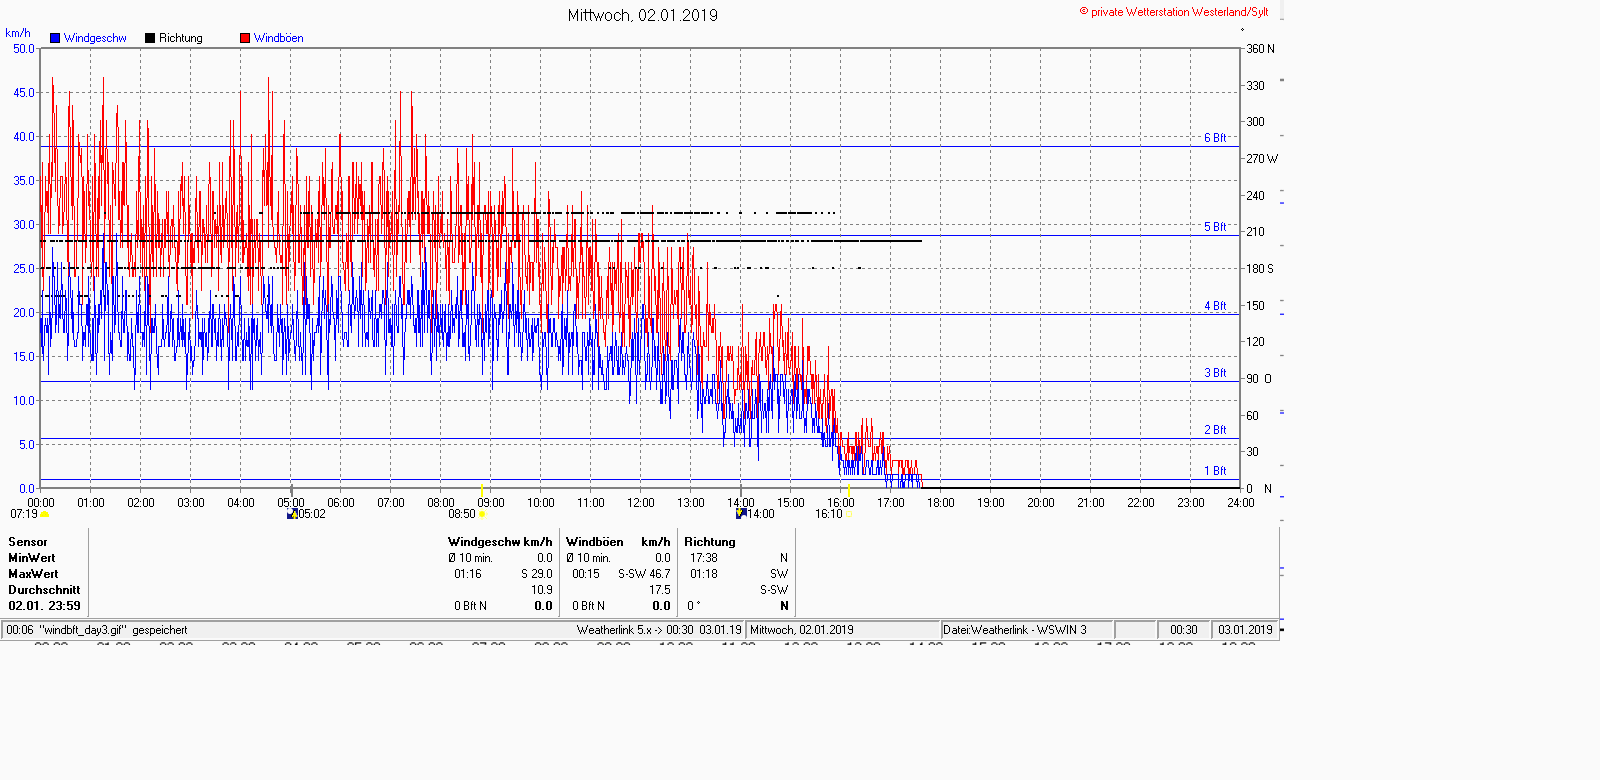
Task: Click the '0 °' direction value
Action: pos(694,606)
